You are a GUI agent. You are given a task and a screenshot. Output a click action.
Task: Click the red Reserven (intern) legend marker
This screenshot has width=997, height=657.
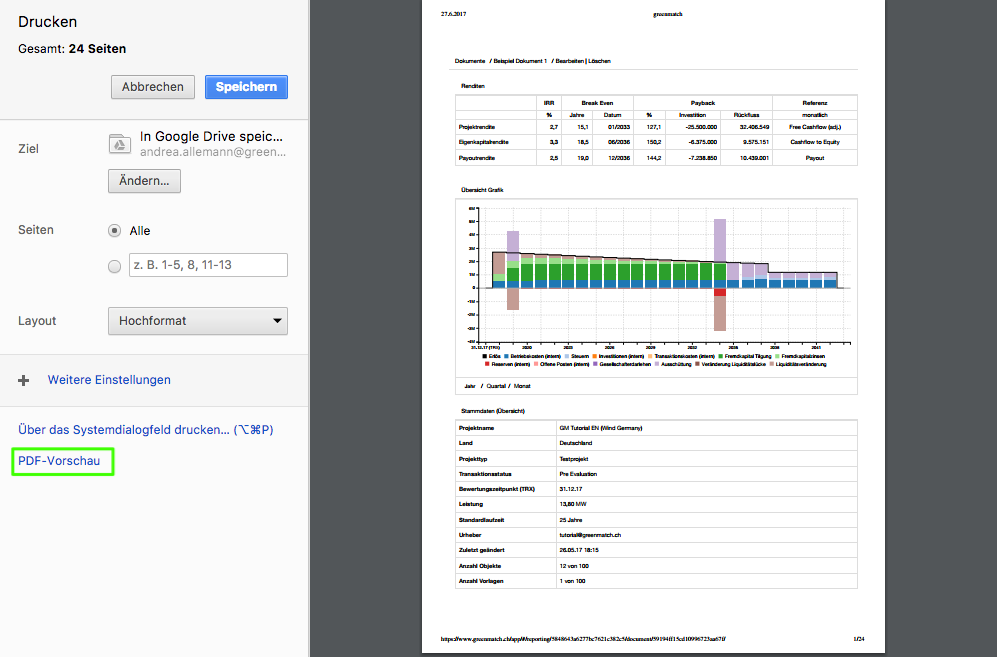point(485,364)
